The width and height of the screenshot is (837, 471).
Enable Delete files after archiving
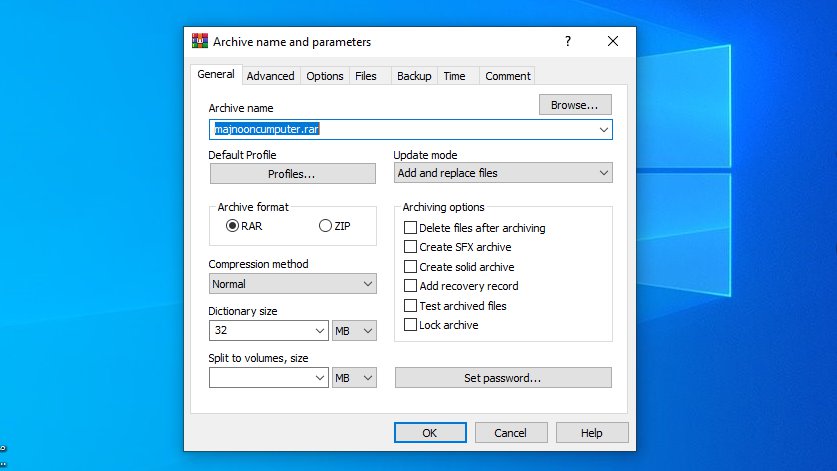(x=410, y=228)
